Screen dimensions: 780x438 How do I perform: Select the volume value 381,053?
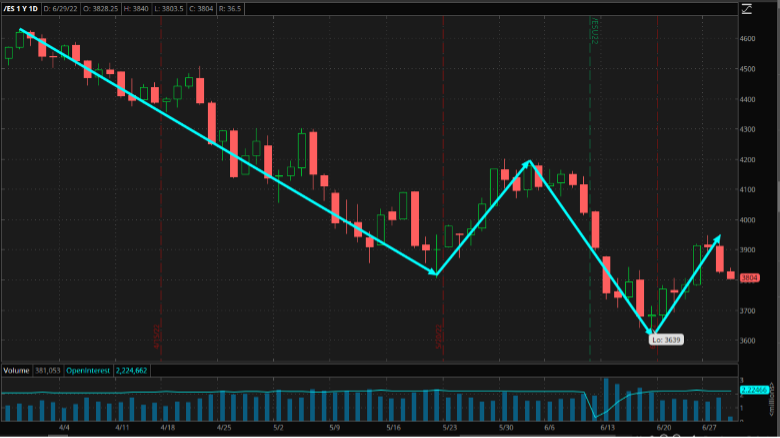[47, 370]
